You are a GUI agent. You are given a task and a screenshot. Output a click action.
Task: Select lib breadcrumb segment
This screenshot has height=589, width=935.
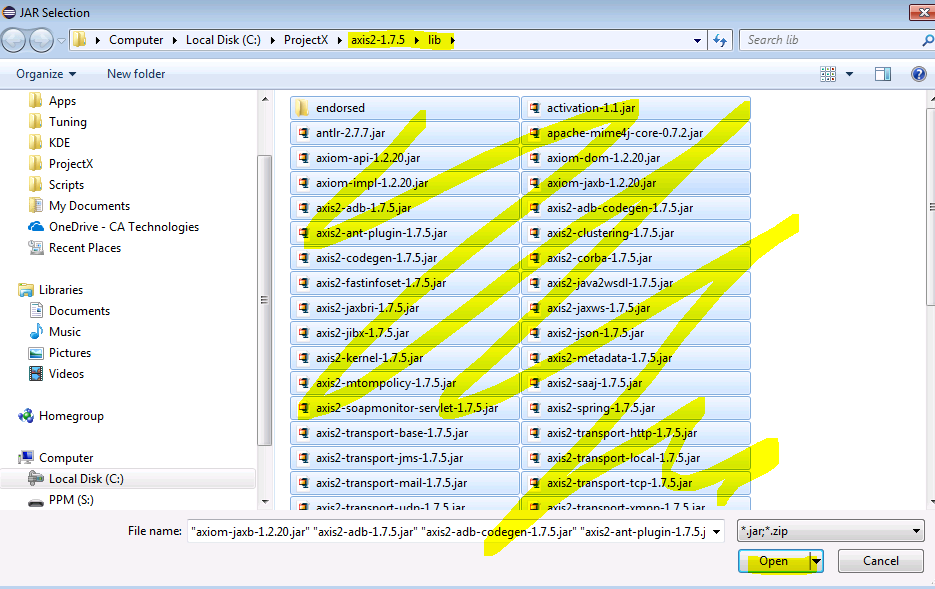click(x=434, y=40)
